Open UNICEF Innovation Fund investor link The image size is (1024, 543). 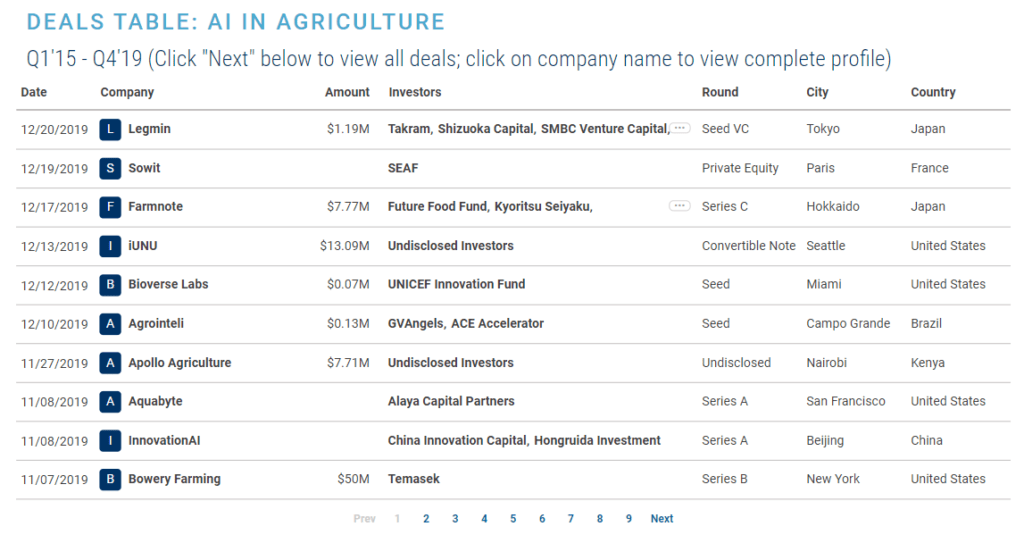456,284
